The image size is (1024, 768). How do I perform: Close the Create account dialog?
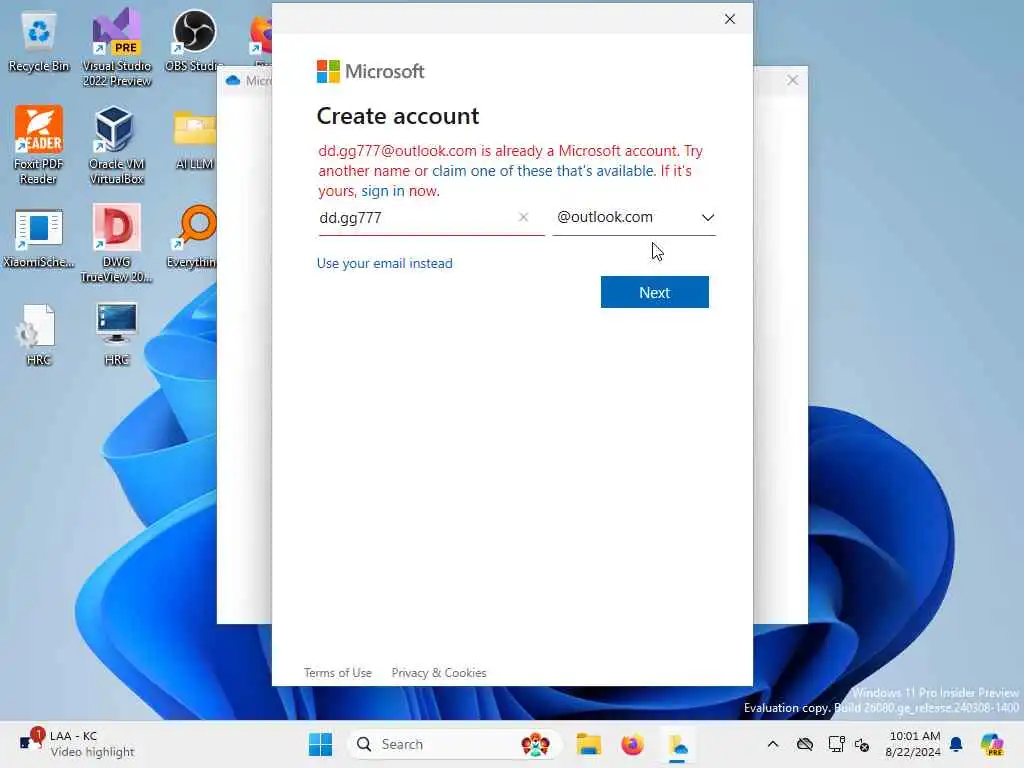click(x=729, y=19)
